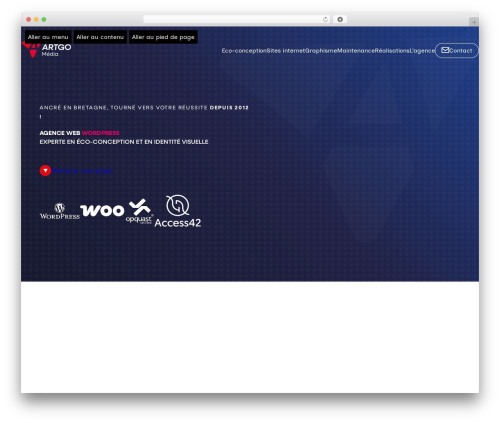The height and width of the screenshot is (423, 500).
Task: Open the Sites internet menu item
Action: [x=286, y=51]
